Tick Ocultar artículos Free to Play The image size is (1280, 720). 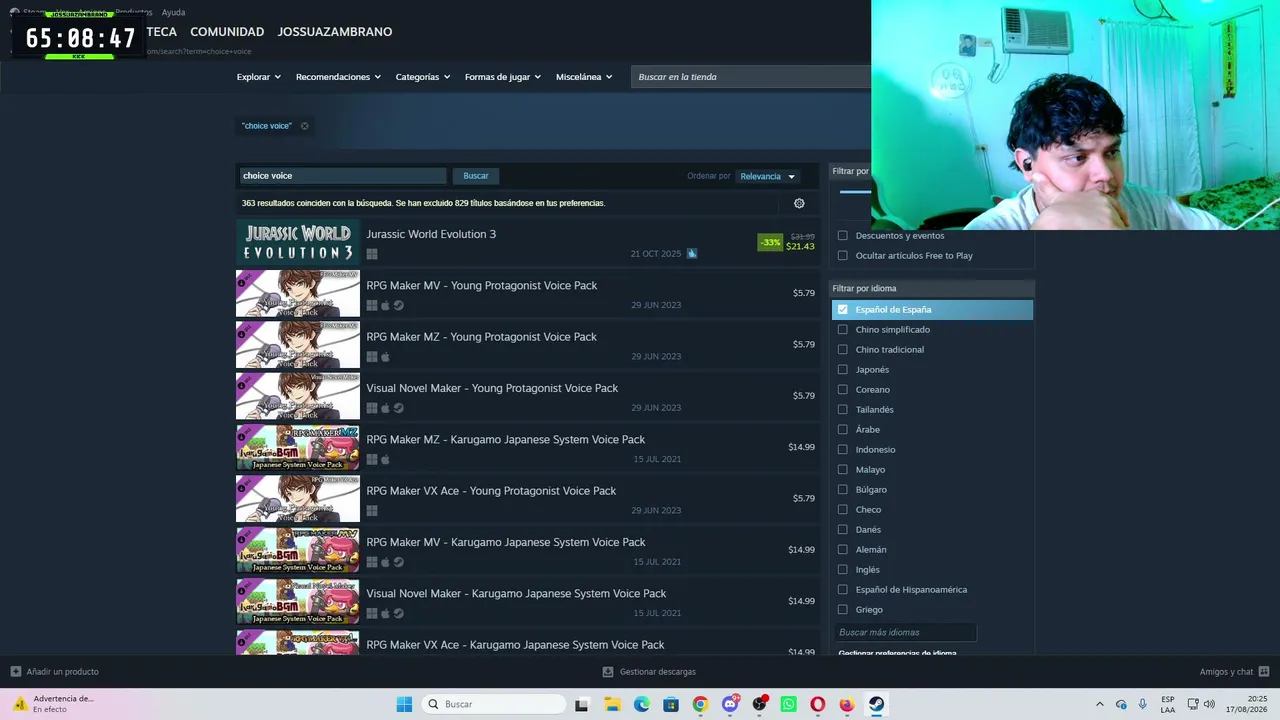click(842, 256)
